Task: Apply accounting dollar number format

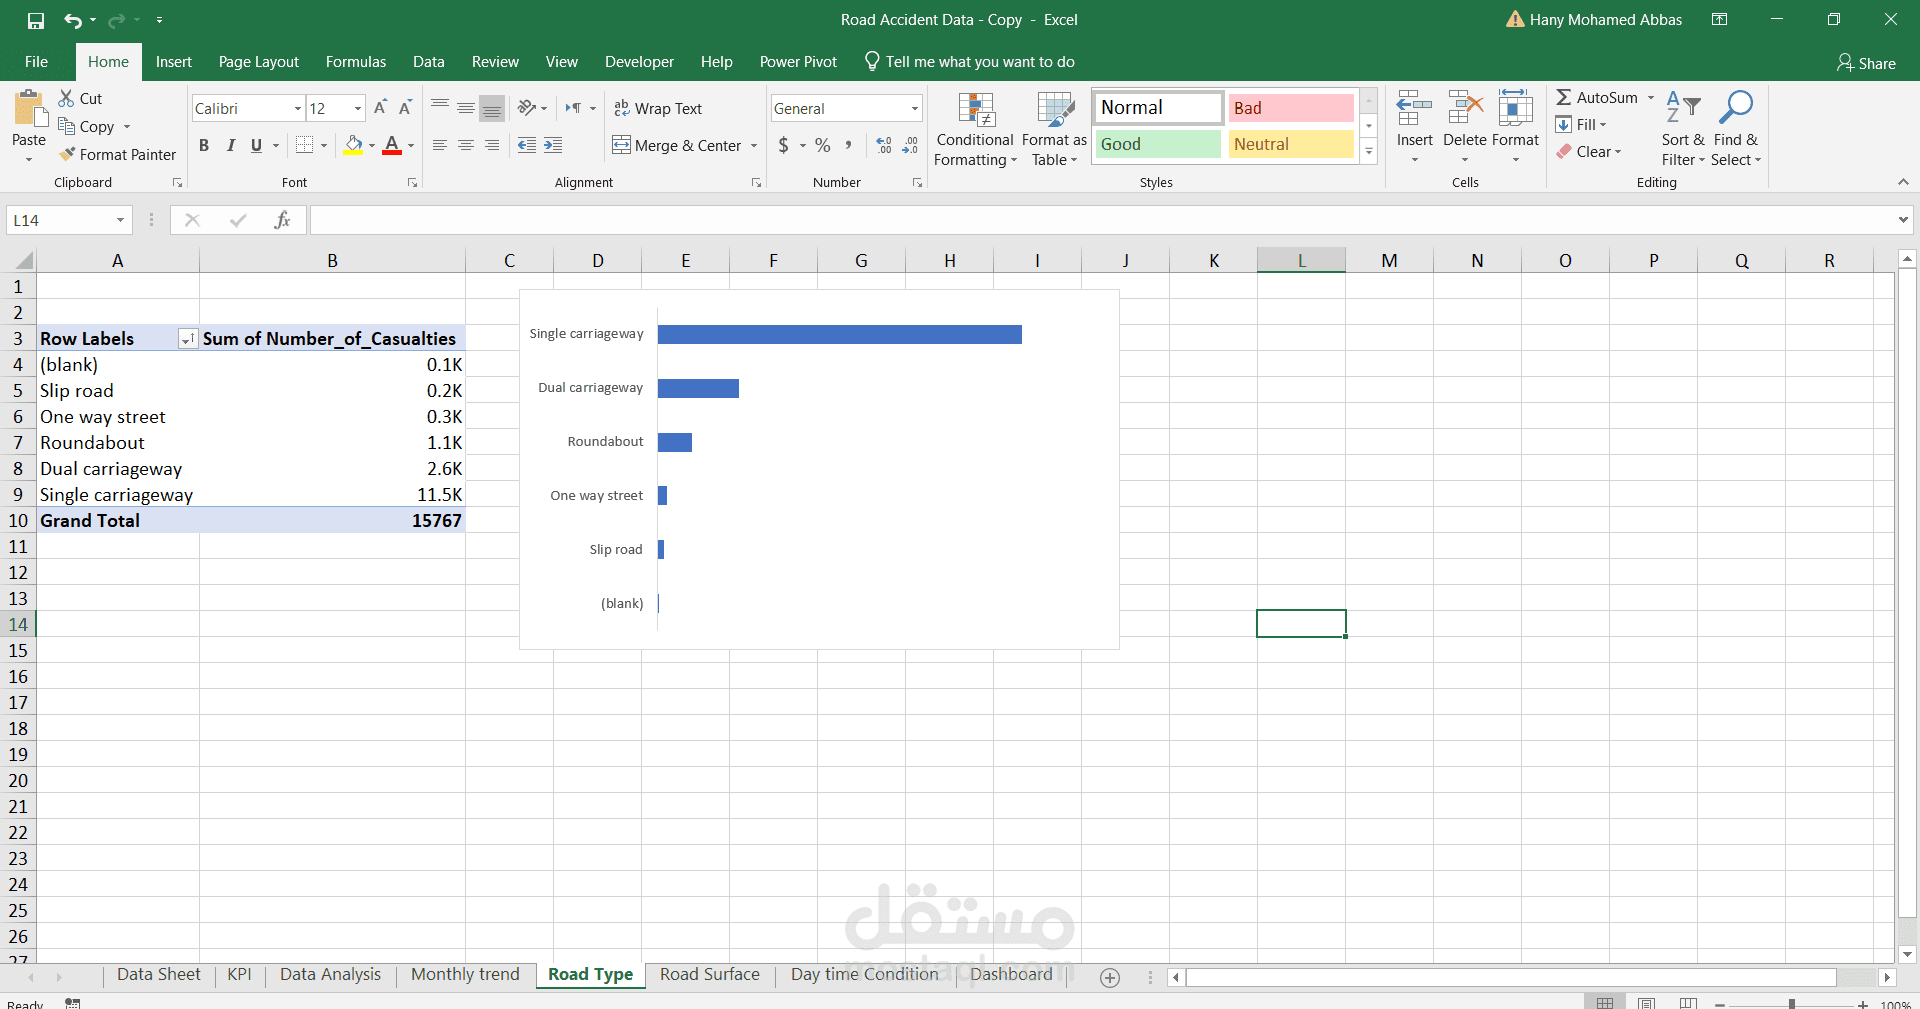Action: click(784, 145)
